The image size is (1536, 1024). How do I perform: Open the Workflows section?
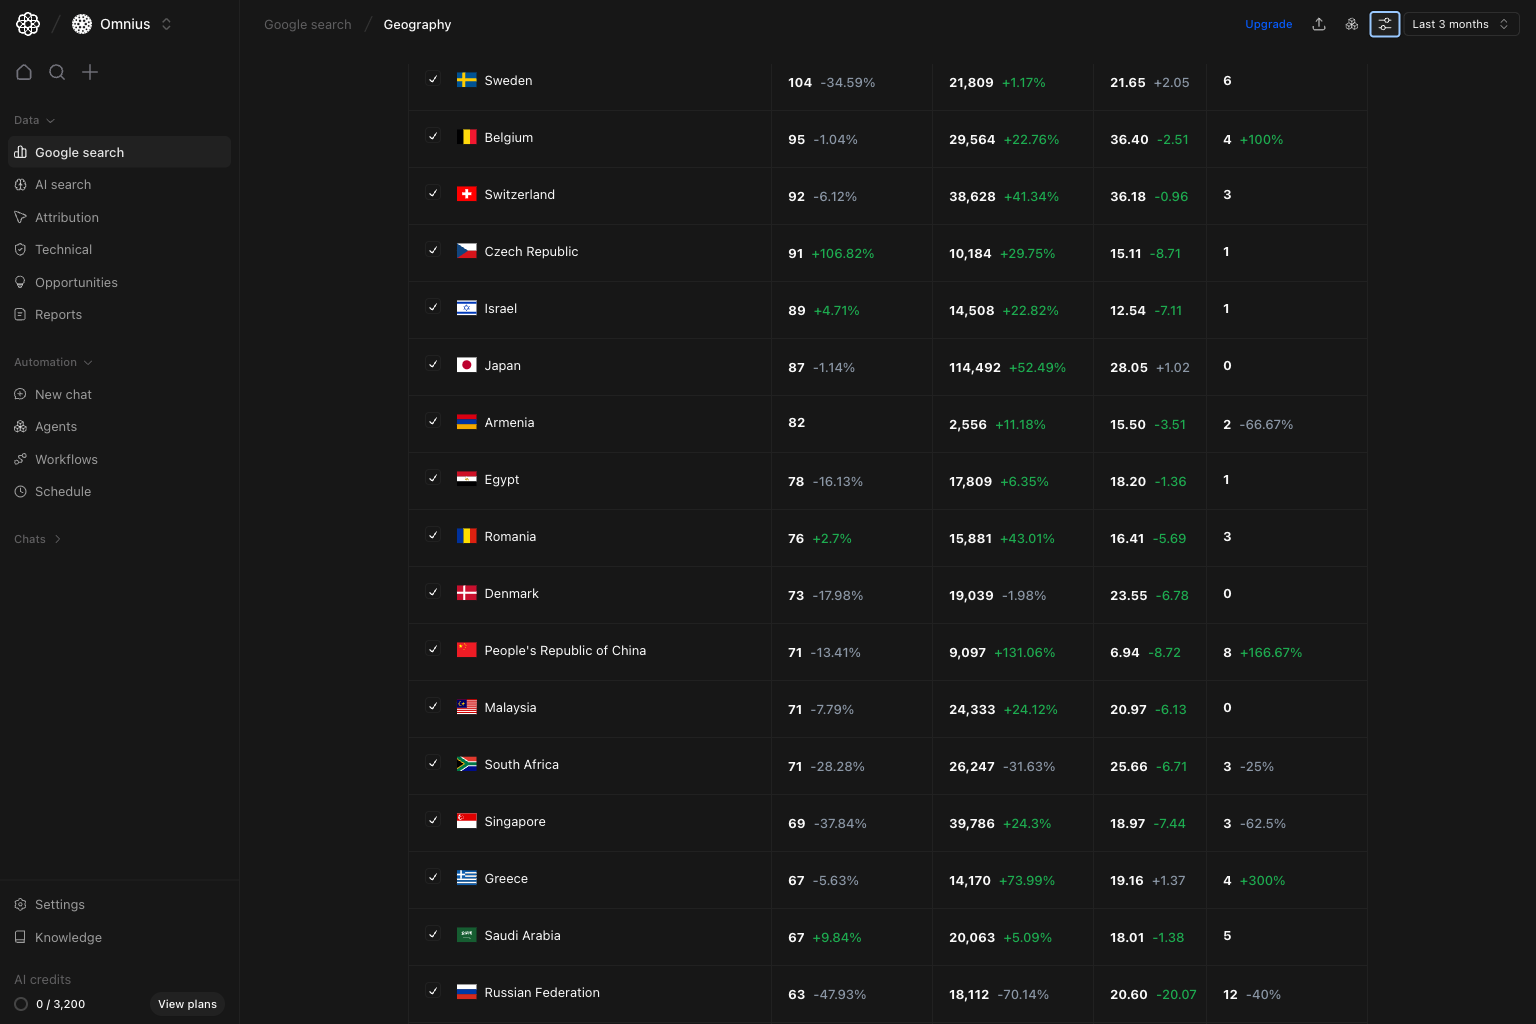pos(66,459)
